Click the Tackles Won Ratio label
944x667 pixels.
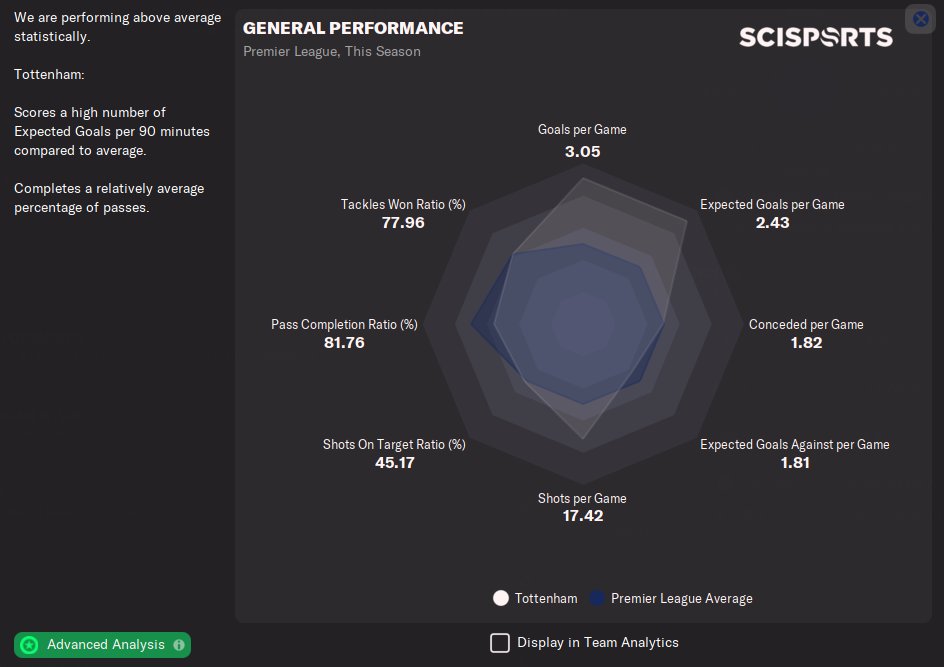[403, 204]
